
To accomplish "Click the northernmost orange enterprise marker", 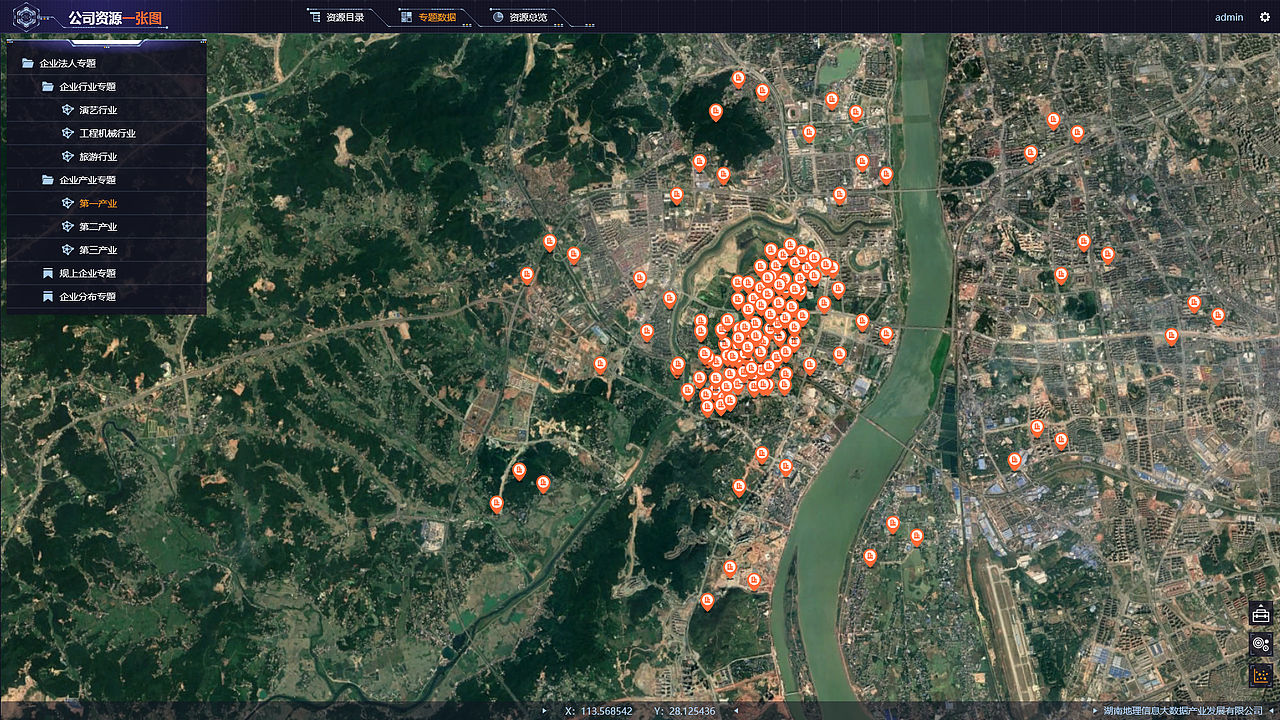I will (x=738, y=79).
